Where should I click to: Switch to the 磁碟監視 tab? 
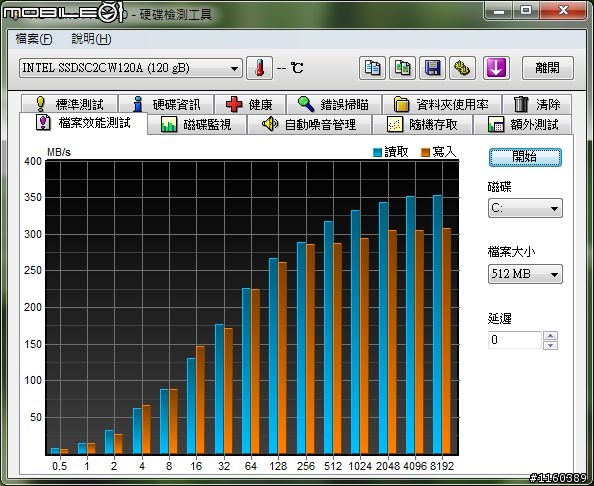click(197, 124)
